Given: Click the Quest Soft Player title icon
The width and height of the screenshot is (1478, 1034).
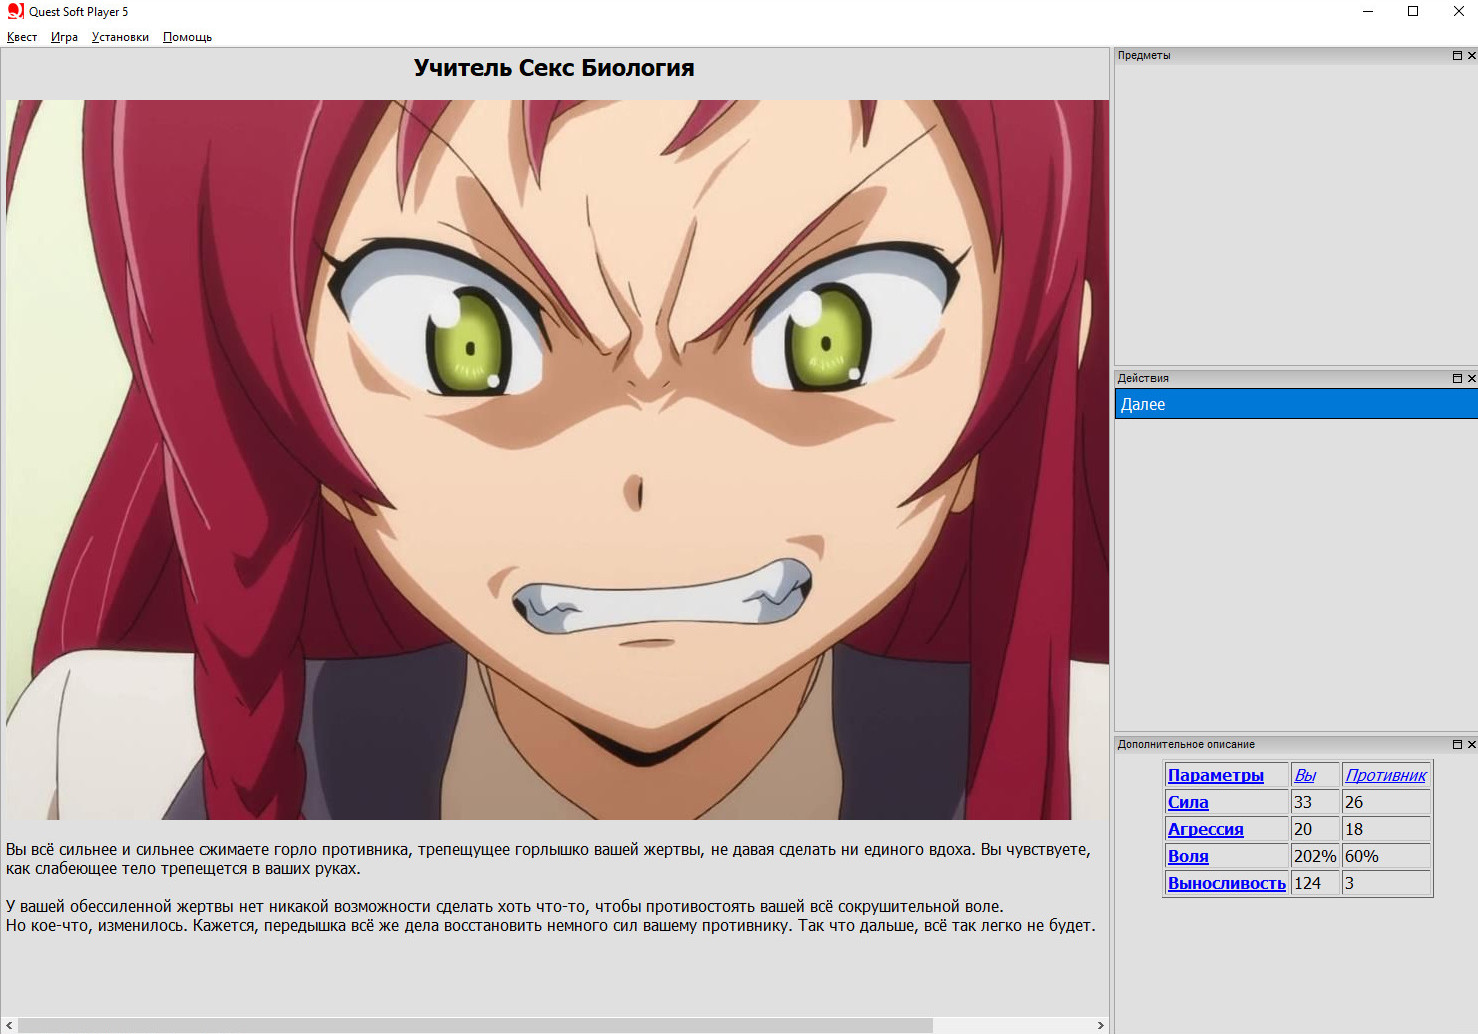Looking at the screenshot, I should (15, 11).
